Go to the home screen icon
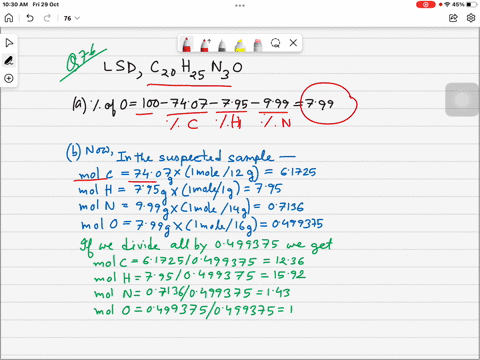This screenshot has width=480, height=360. point(9,18)
